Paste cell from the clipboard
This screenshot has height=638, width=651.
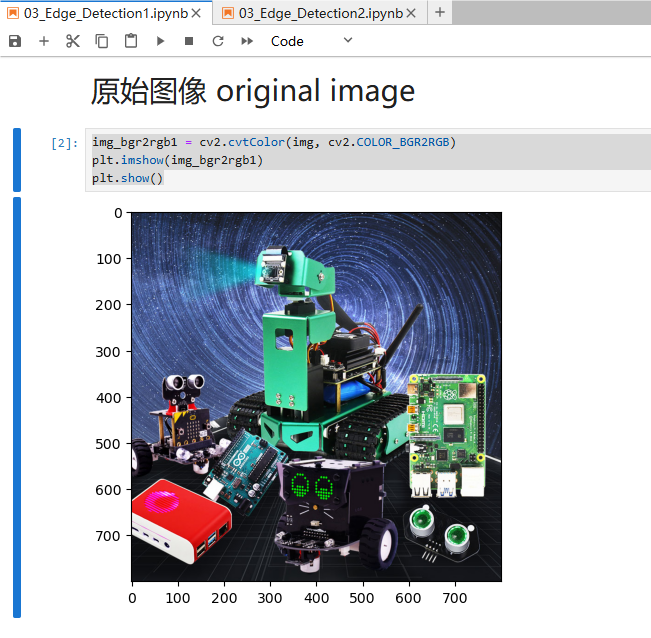tap(131, 41)
